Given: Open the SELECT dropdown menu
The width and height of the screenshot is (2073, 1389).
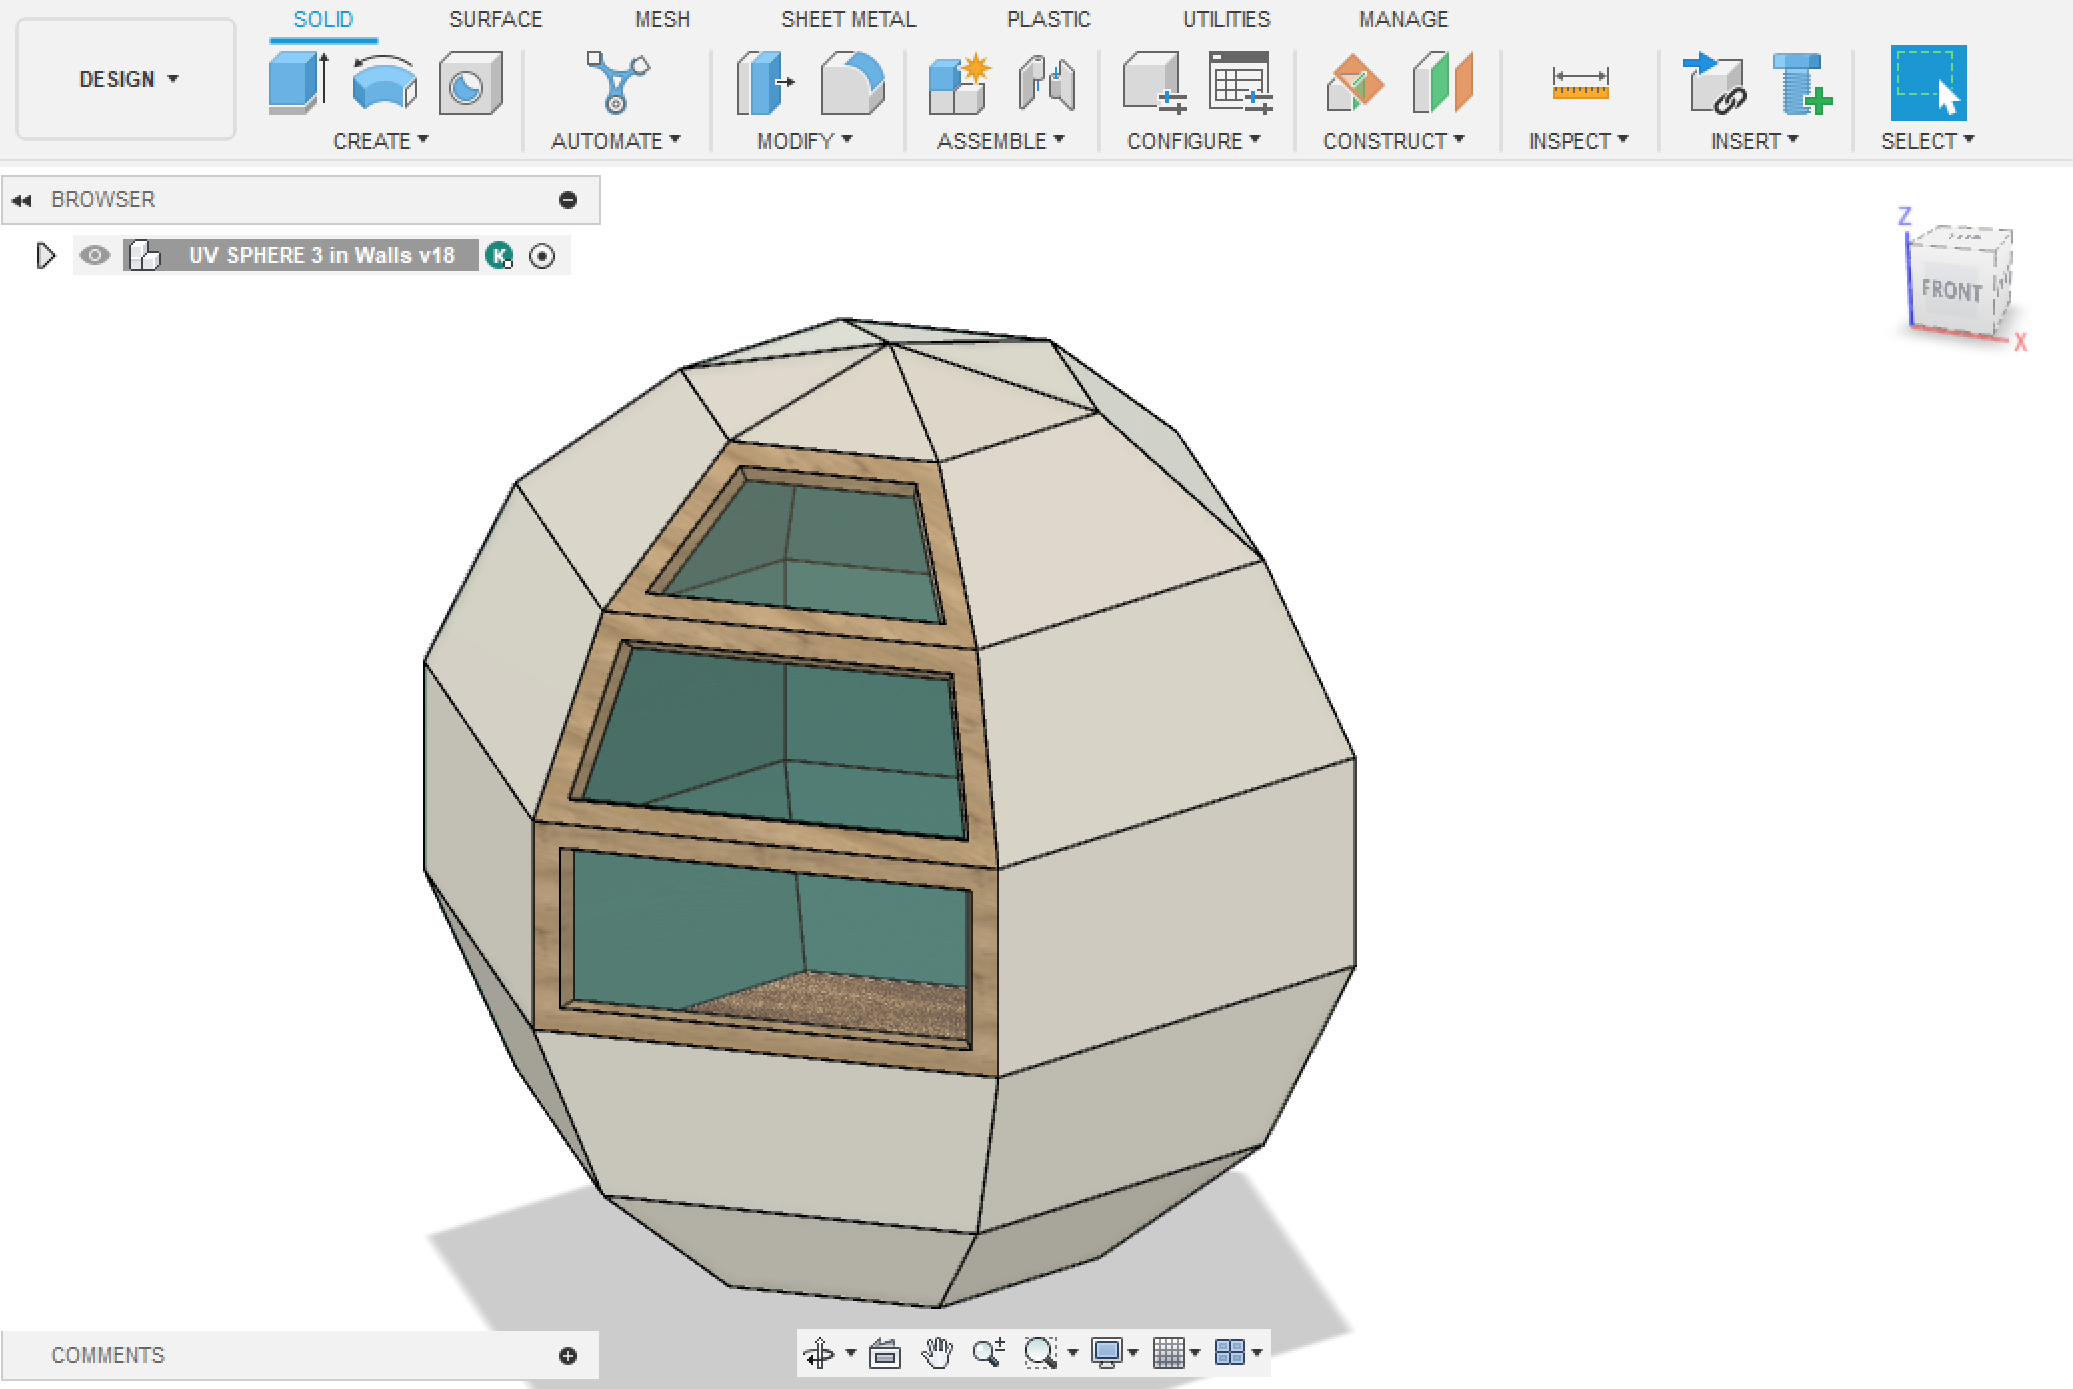Looking at the screenshot, I should tap(1928, 141).
